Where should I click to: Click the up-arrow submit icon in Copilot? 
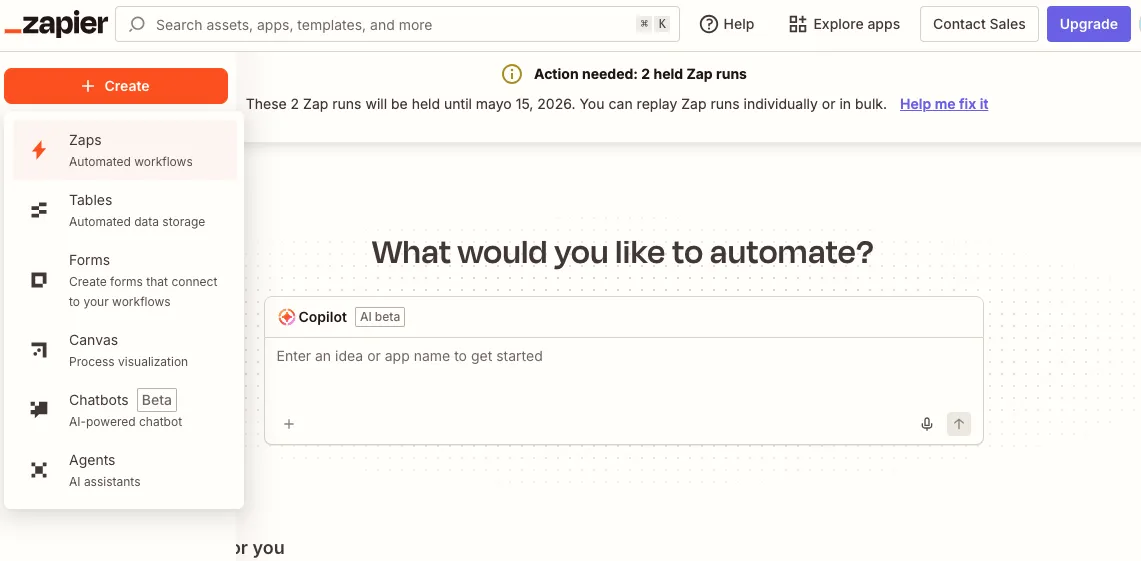point(959,424)
